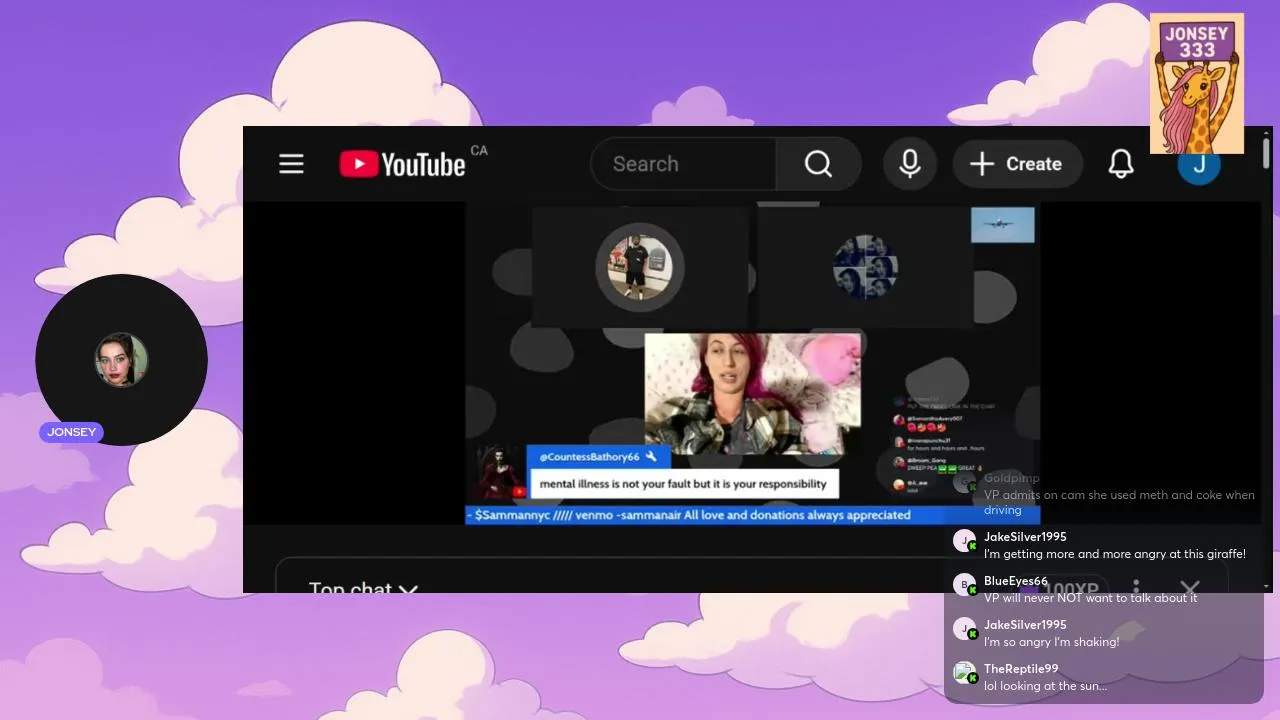Select the 'angry at this giraffe' chat message
The width and height of the screenshot is (1280, 720).
click(x=1115, y=554)
